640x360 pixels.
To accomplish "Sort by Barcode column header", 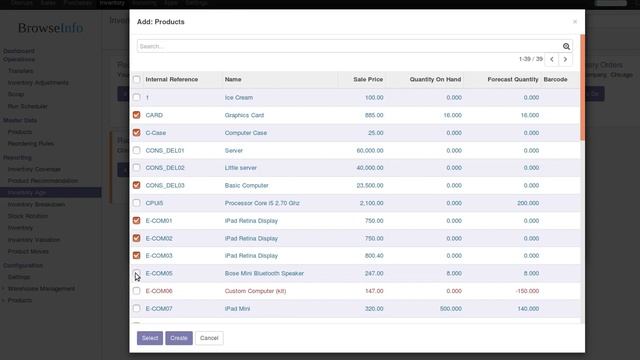I will pyautogui.click(x=556, y=79).
